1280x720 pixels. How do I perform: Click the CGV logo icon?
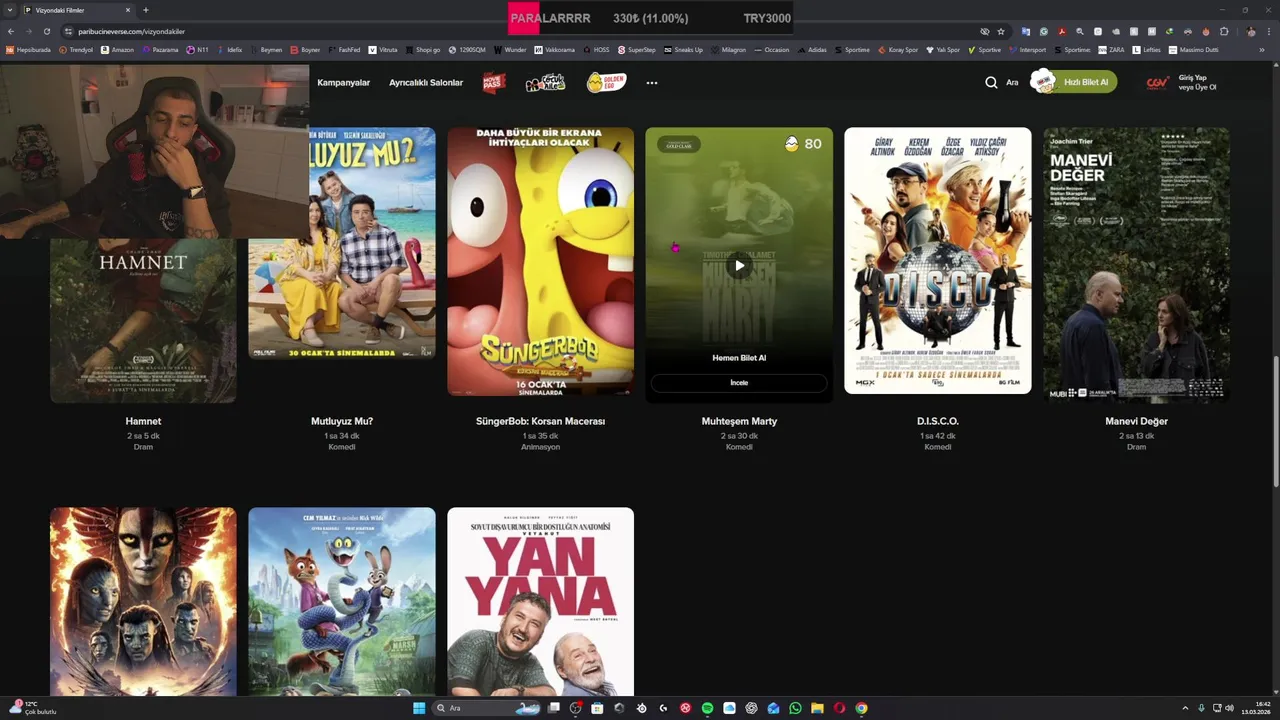point(1158,83)
